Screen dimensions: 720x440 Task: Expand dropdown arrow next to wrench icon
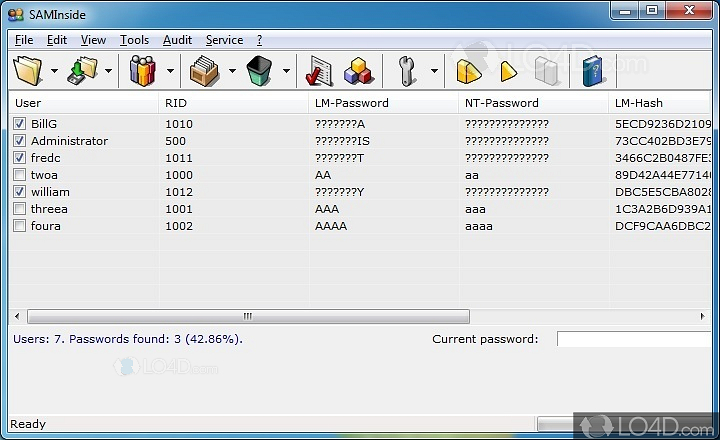pos(434,71)
